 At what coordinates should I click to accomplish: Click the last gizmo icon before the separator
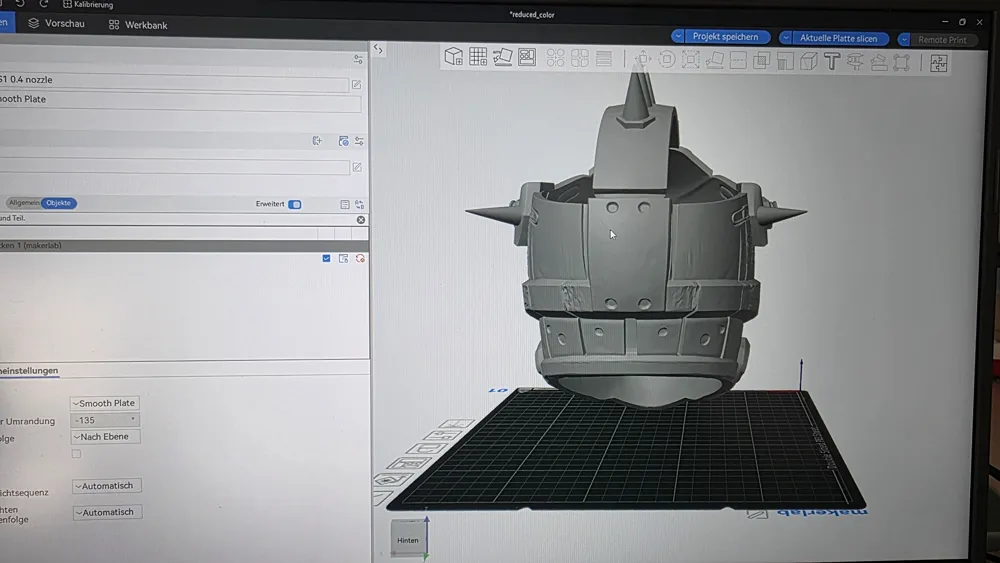[x=902, y=62]
